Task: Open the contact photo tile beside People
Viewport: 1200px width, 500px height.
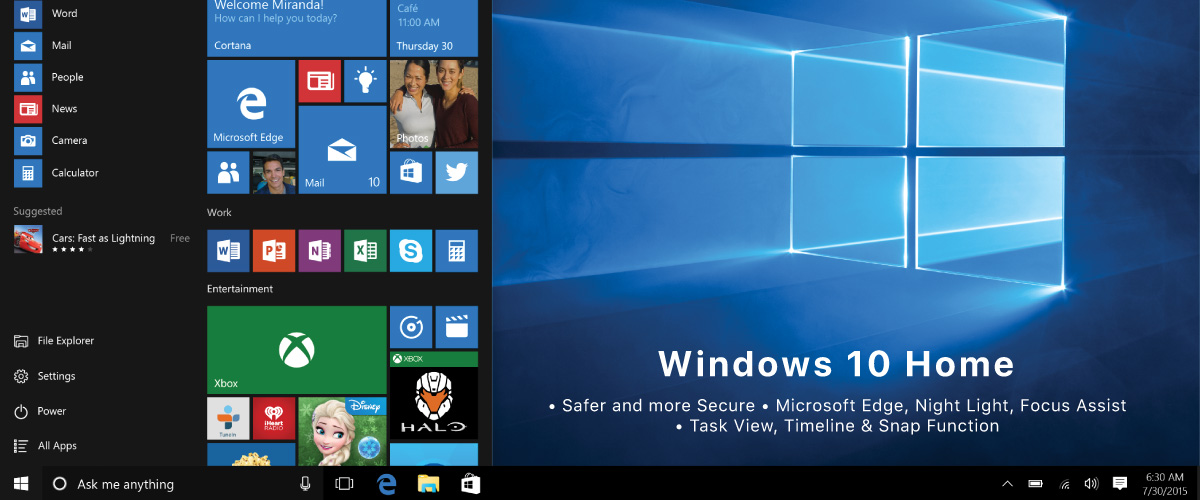Action: click(x=274, y=173)
